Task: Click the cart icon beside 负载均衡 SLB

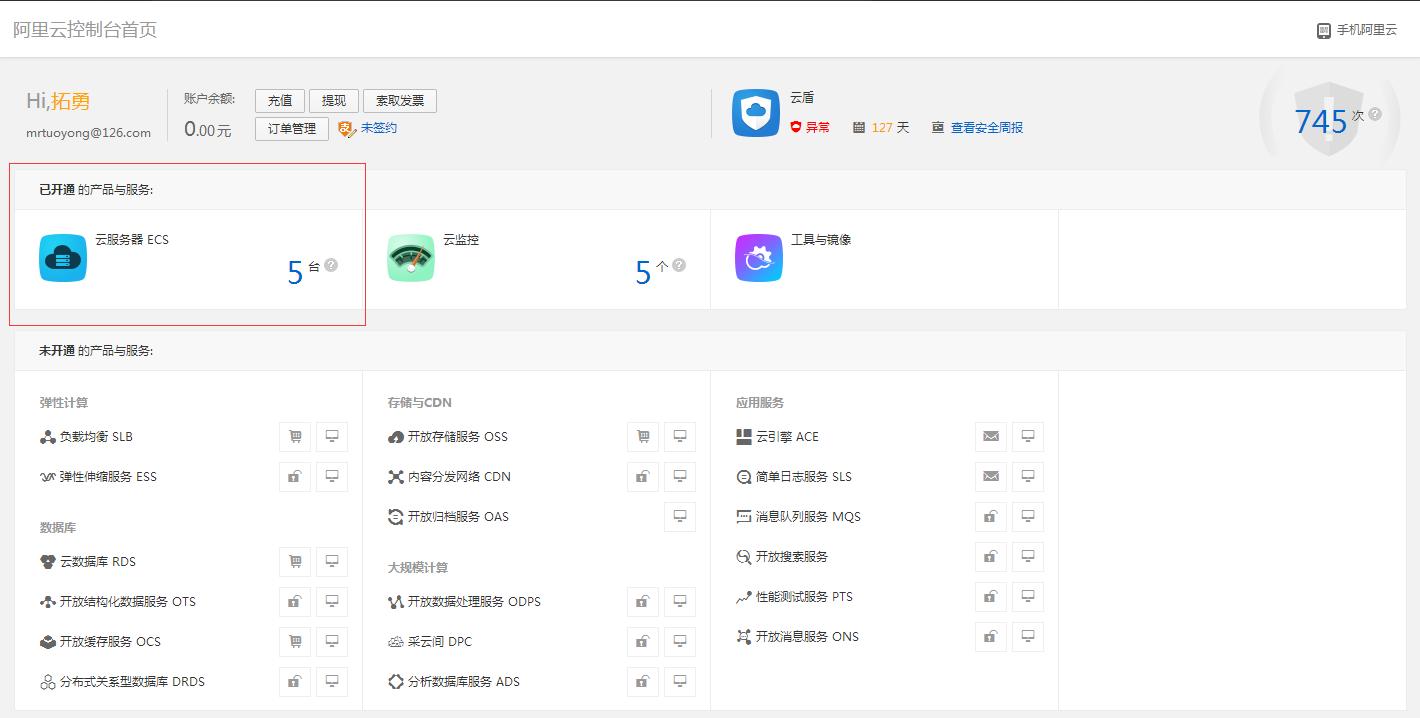Action: [294, 436]
